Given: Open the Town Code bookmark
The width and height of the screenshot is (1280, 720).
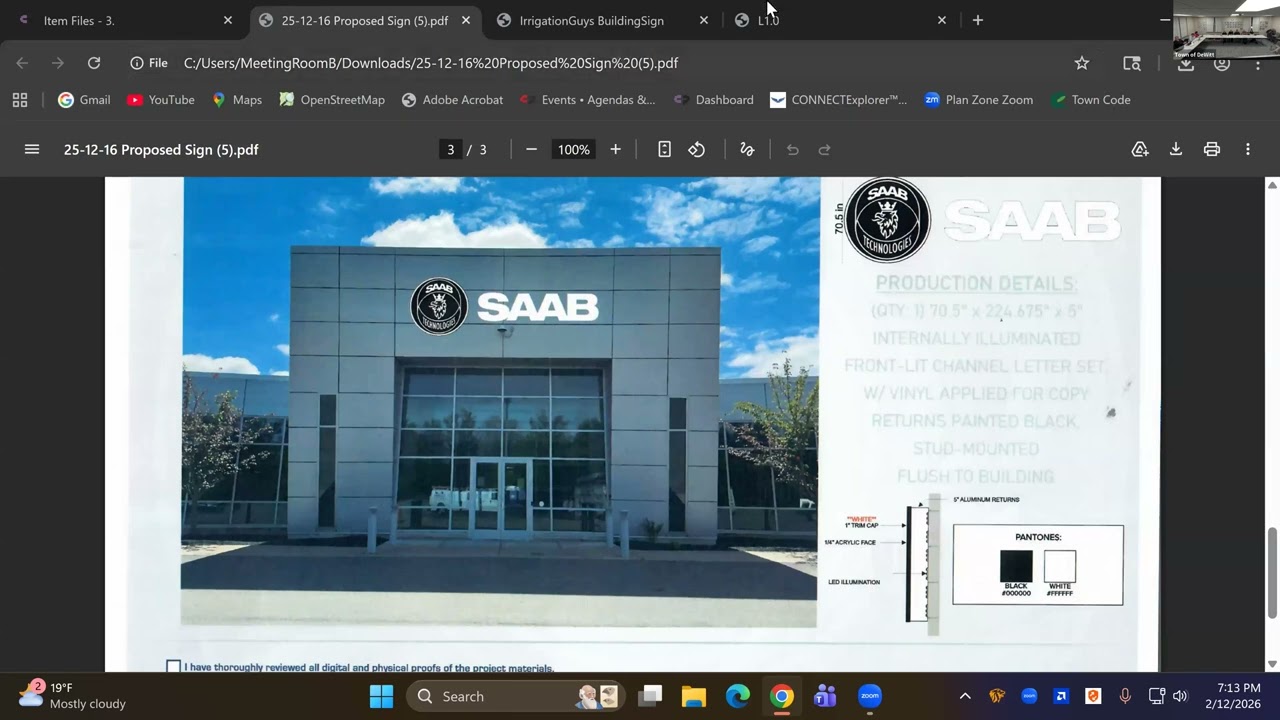Looking at the screenshot, I should point(1091,100).
